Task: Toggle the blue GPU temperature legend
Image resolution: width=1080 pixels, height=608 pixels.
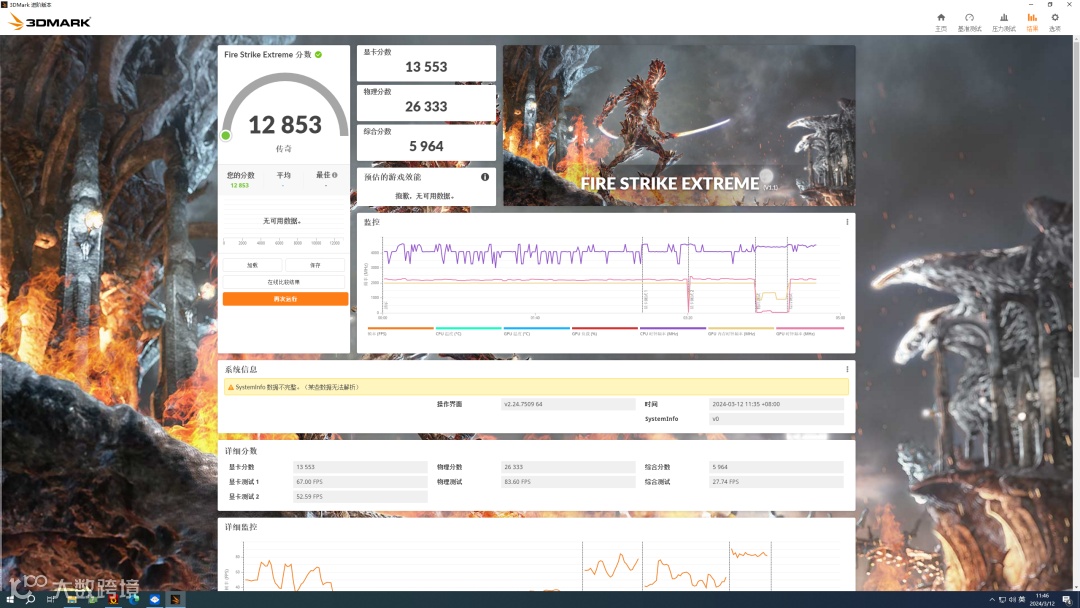Action: [x=536, y=330]
